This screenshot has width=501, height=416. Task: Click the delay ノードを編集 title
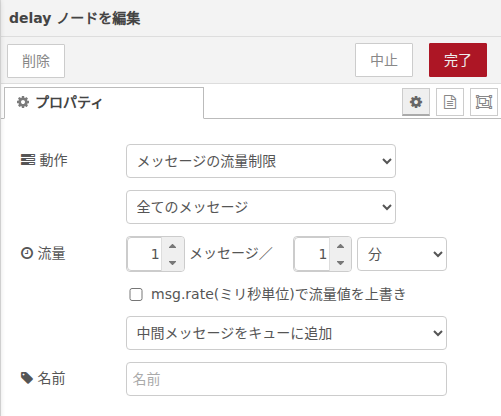(x=75, y=18)
